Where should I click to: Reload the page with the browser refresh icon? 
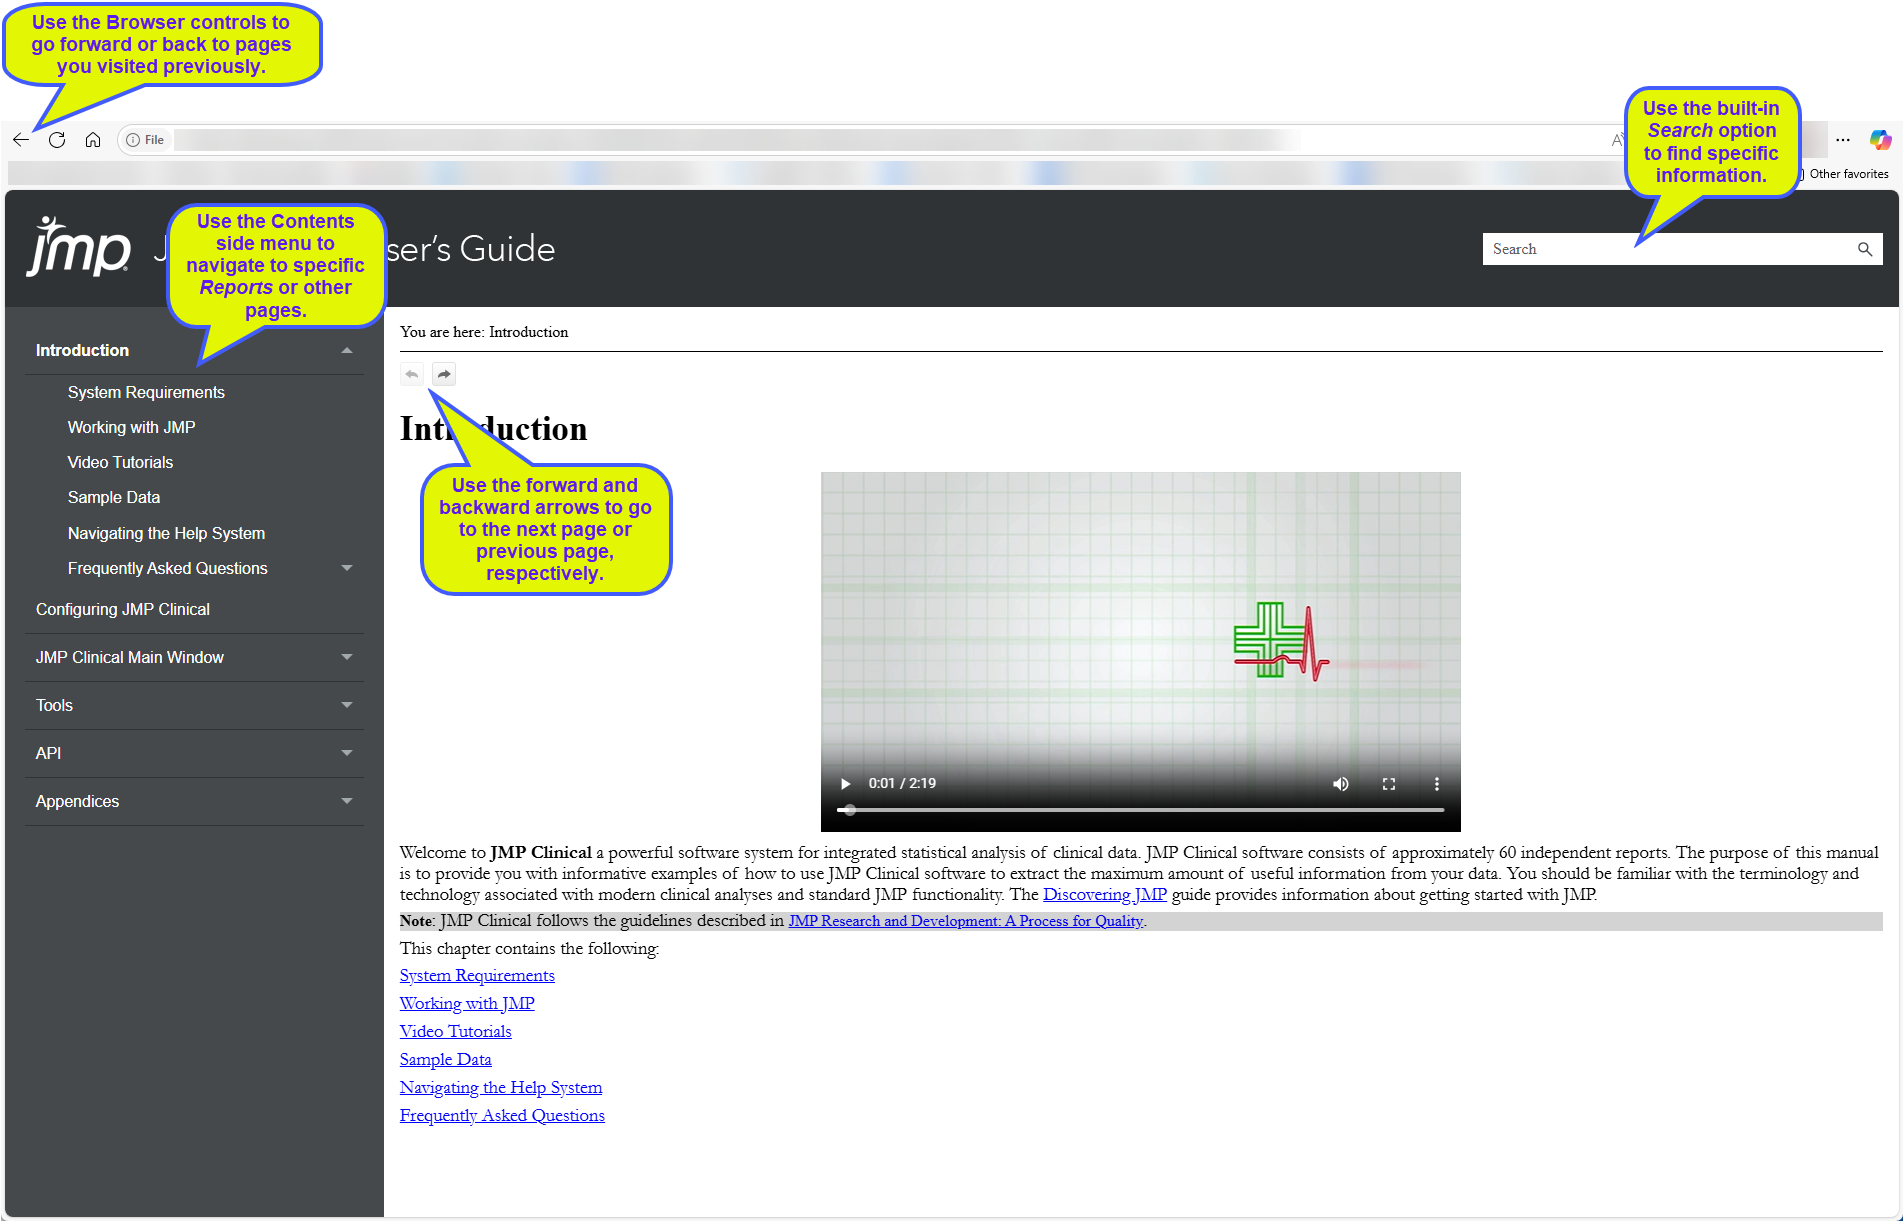pos(57,140)
